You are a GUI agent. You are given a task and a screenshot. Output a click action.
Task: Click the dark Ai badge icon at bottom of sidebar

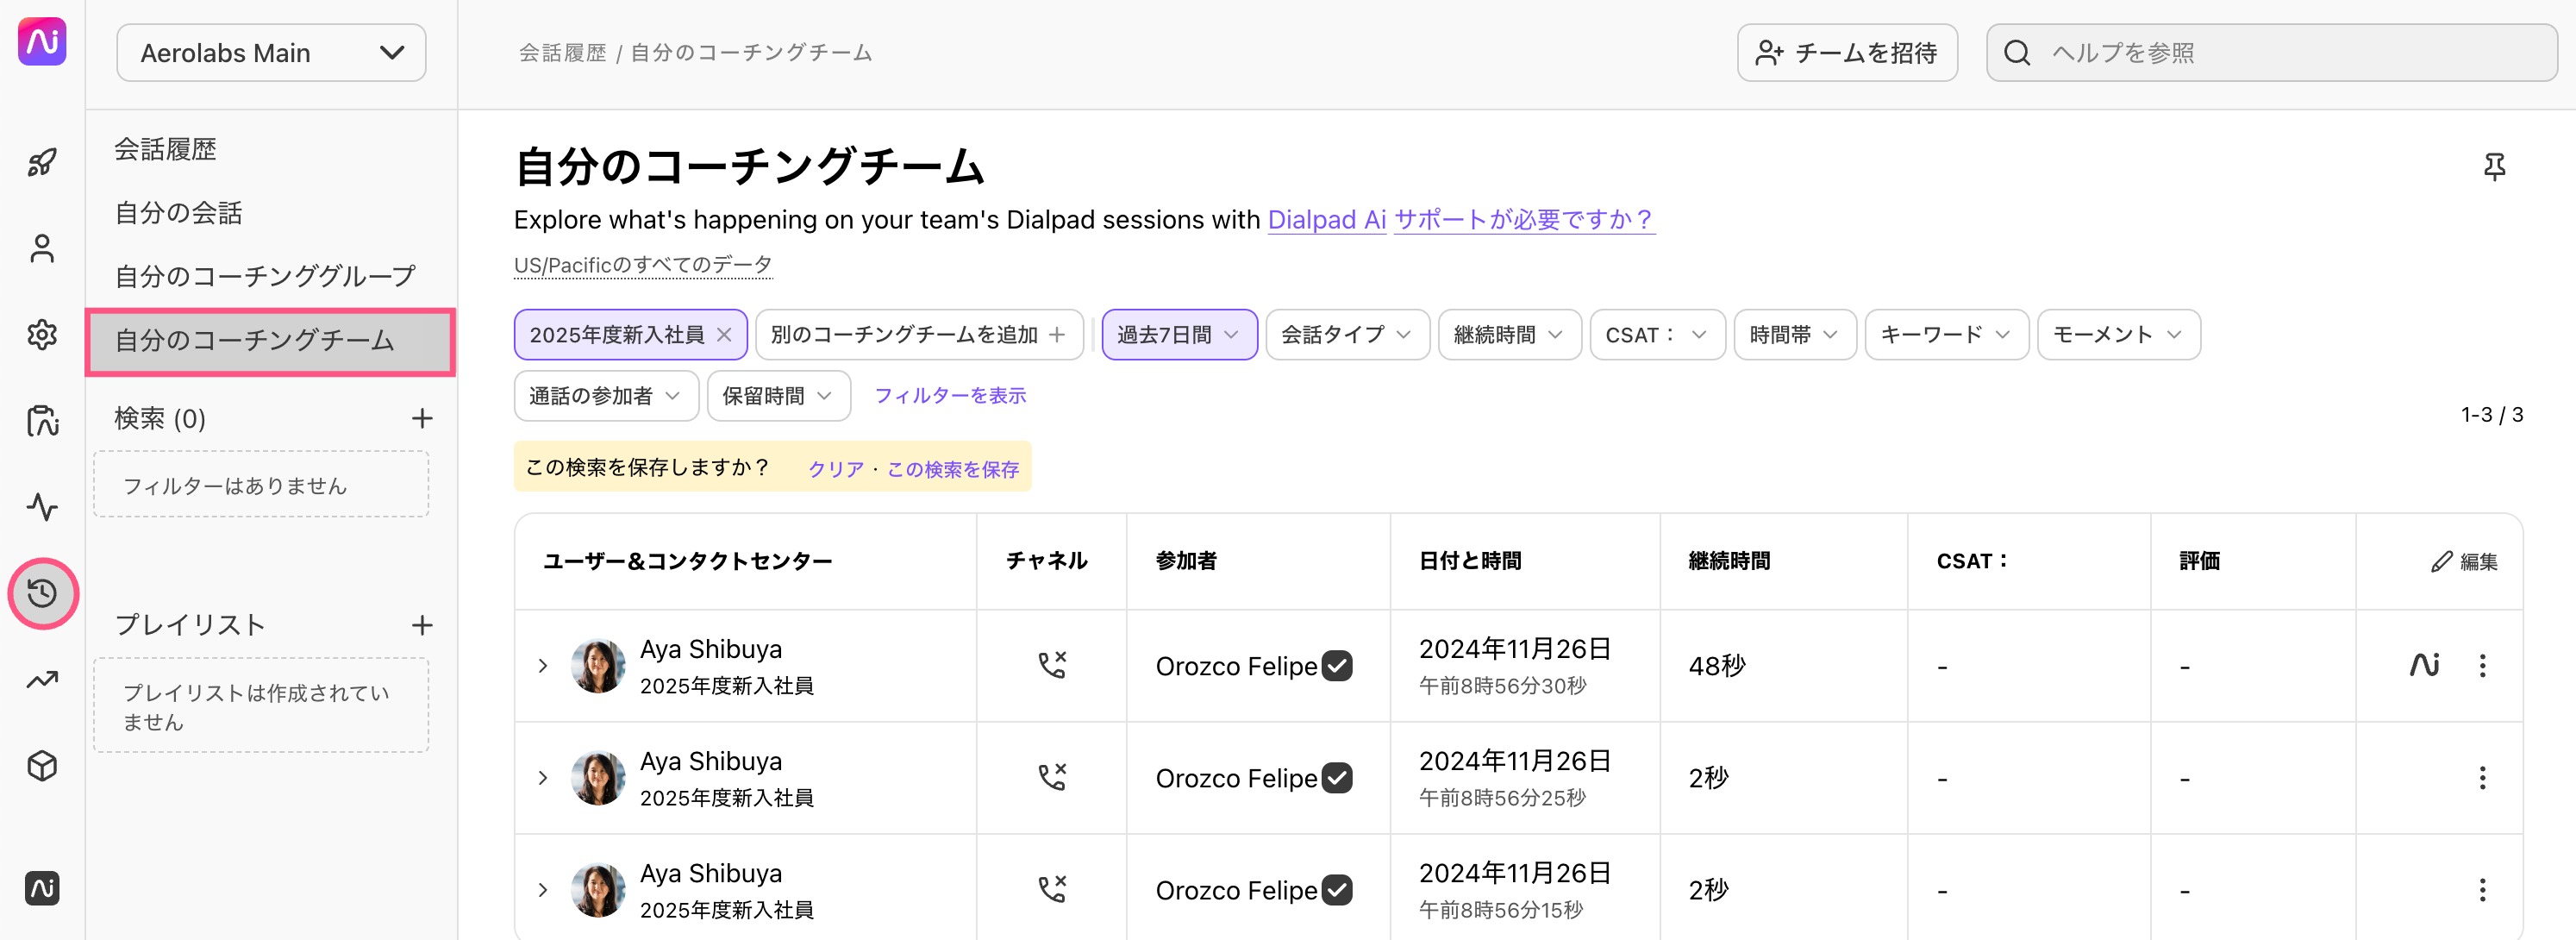pyautogui.click(x=42, y=888)
